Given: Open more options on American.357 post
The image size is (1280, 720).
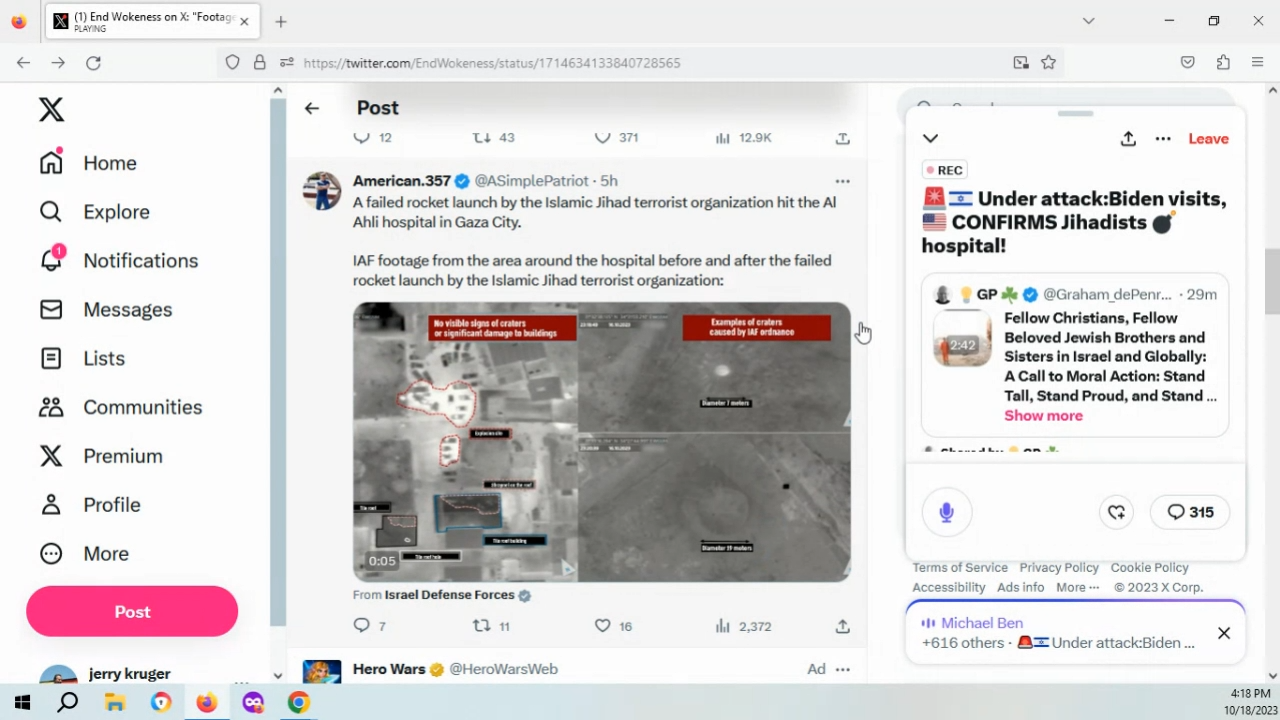Looking at the screenshot, I should [842, 181].
